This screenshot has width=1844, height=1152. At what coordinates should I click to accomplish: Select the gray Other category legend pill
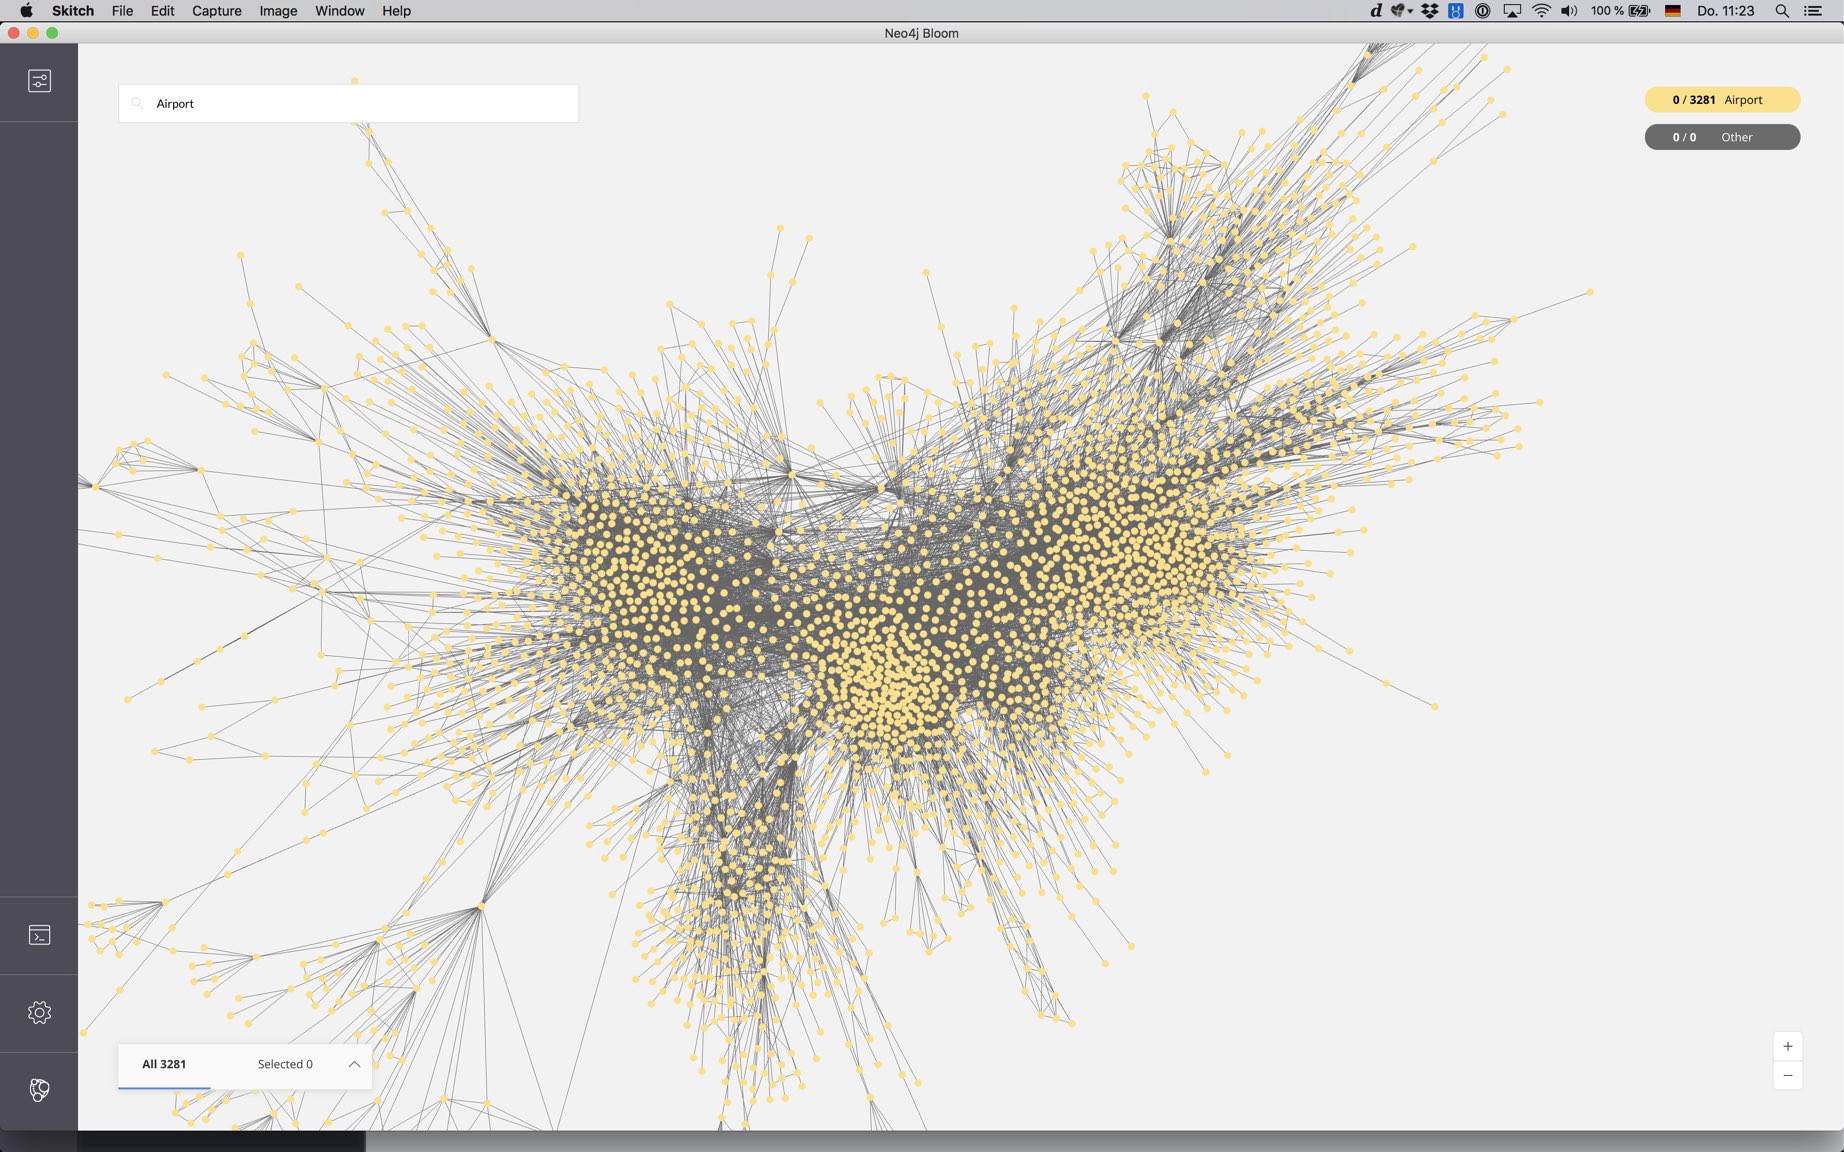(1722, 137)
